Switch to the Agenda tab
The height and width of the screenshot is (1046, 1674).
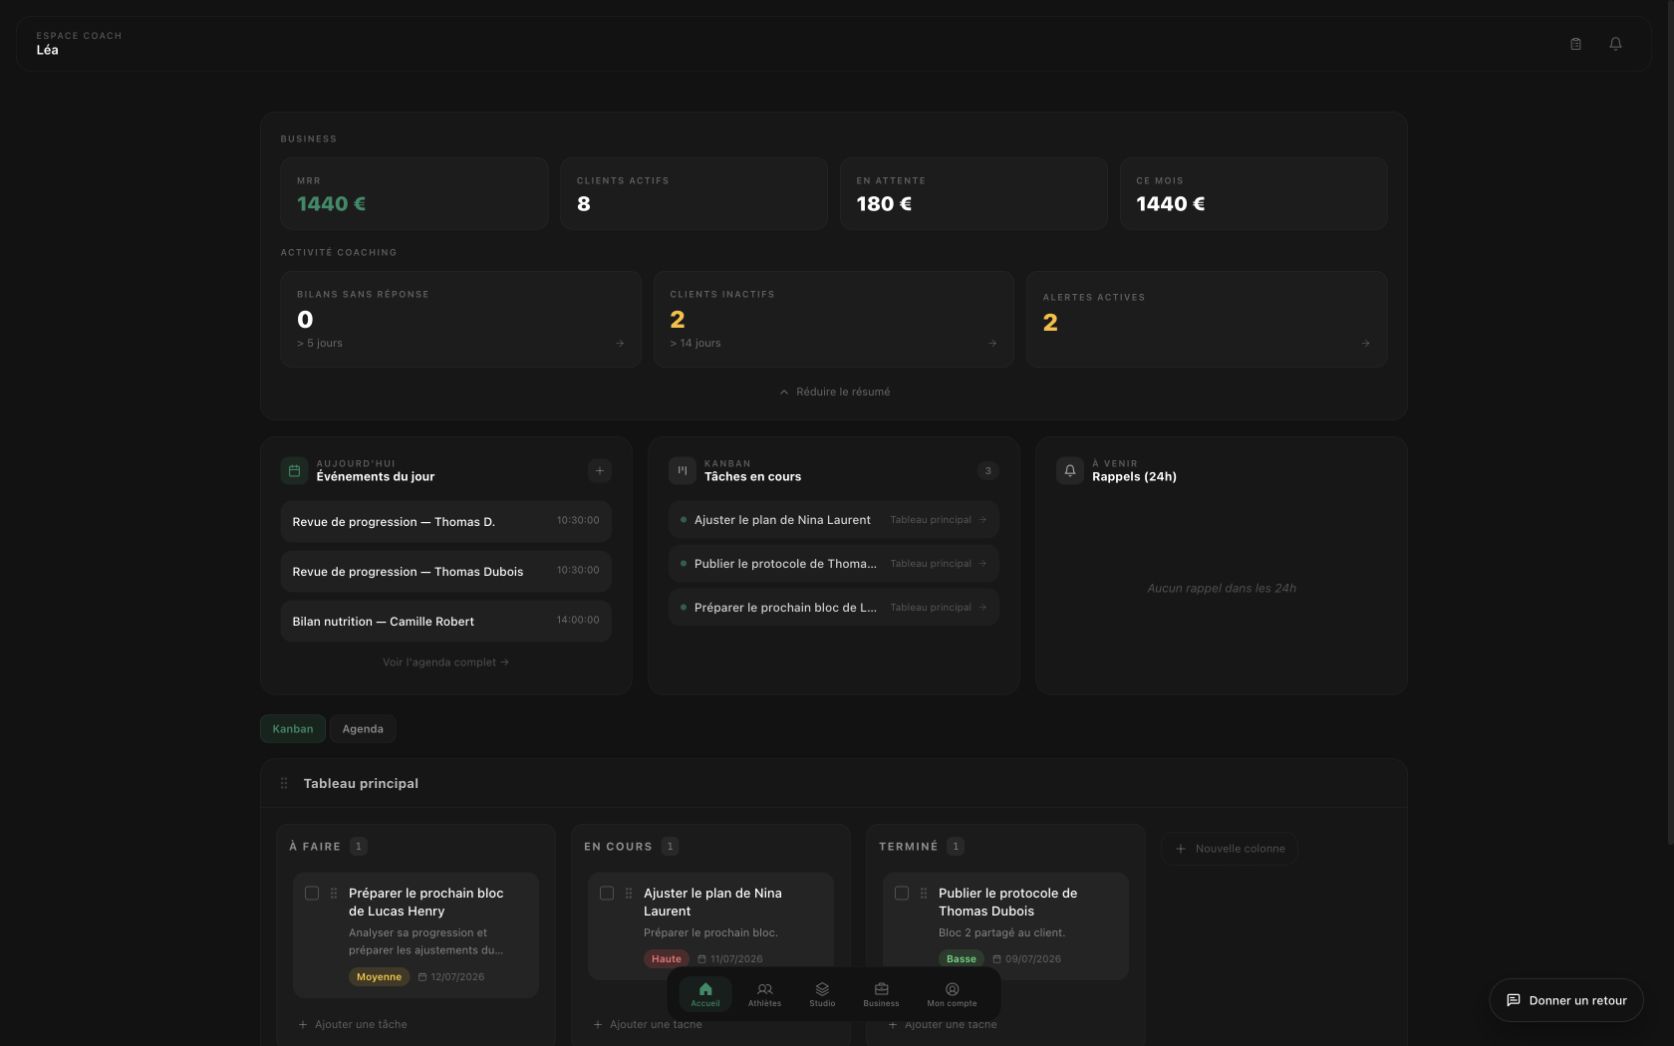363,729
